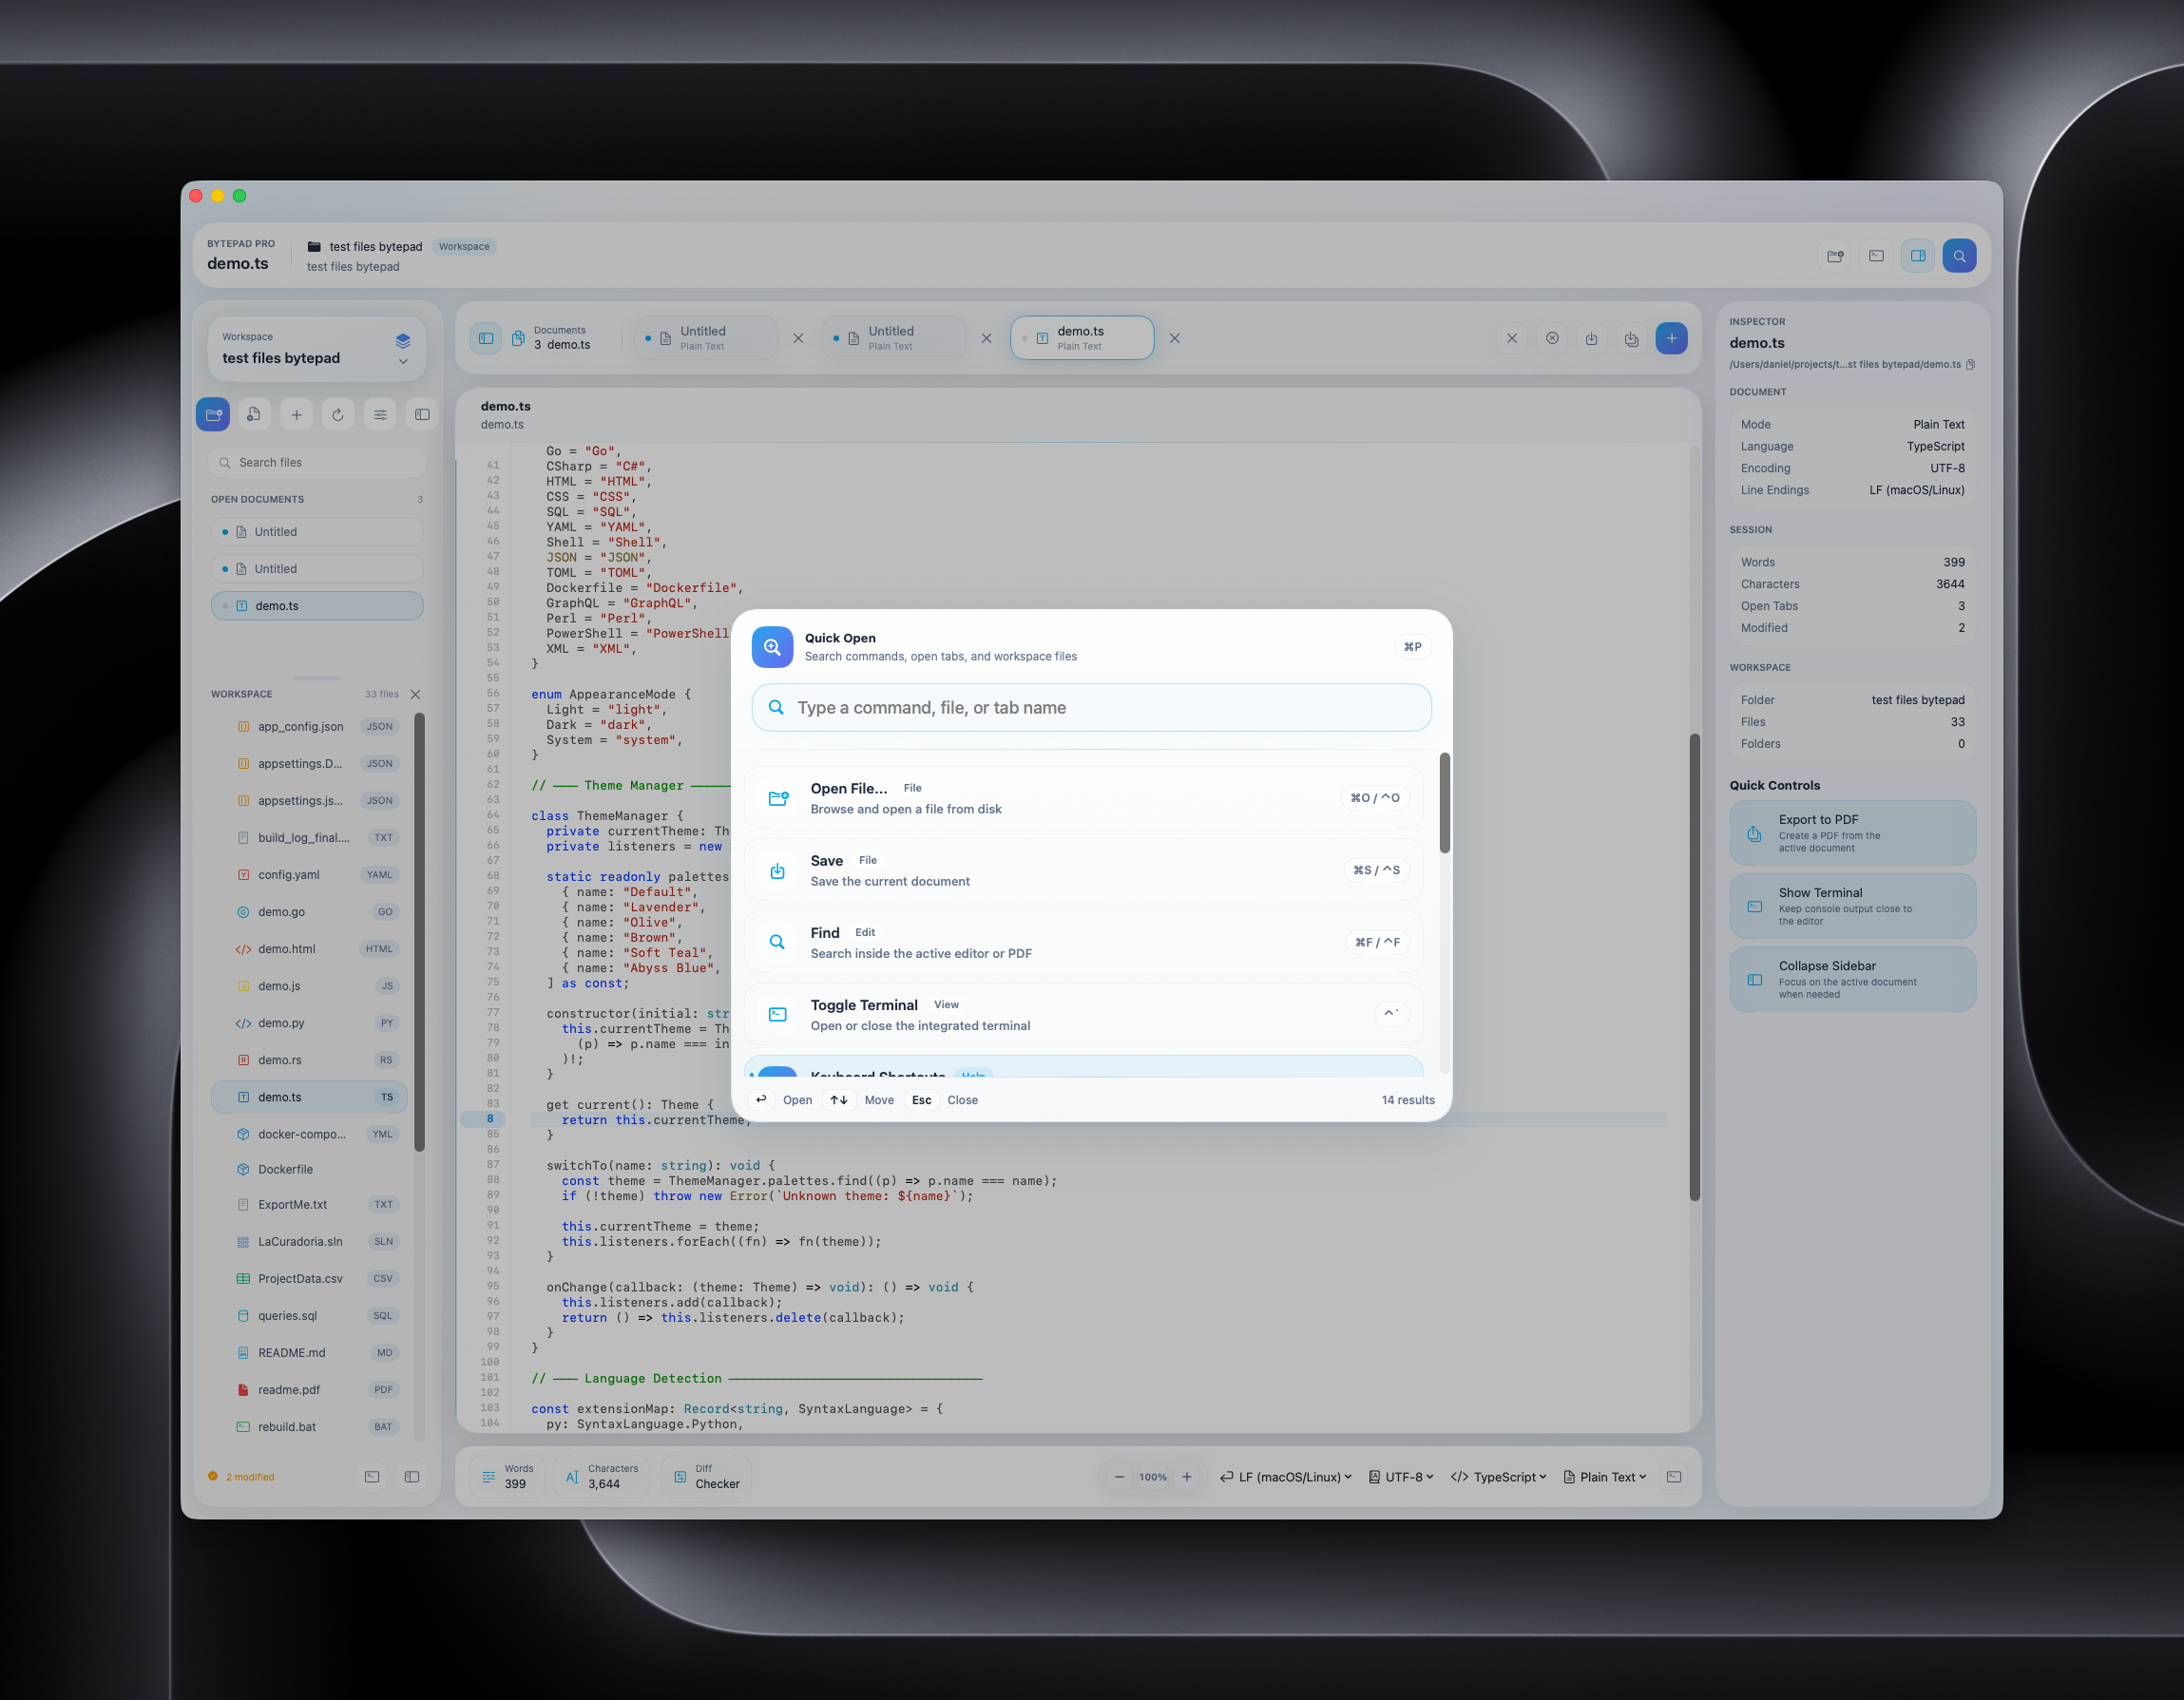The height and width of the screenshot is (1700, 2184).
Task: Switch to the first Untitled tab
Action: tap(705, 337)
